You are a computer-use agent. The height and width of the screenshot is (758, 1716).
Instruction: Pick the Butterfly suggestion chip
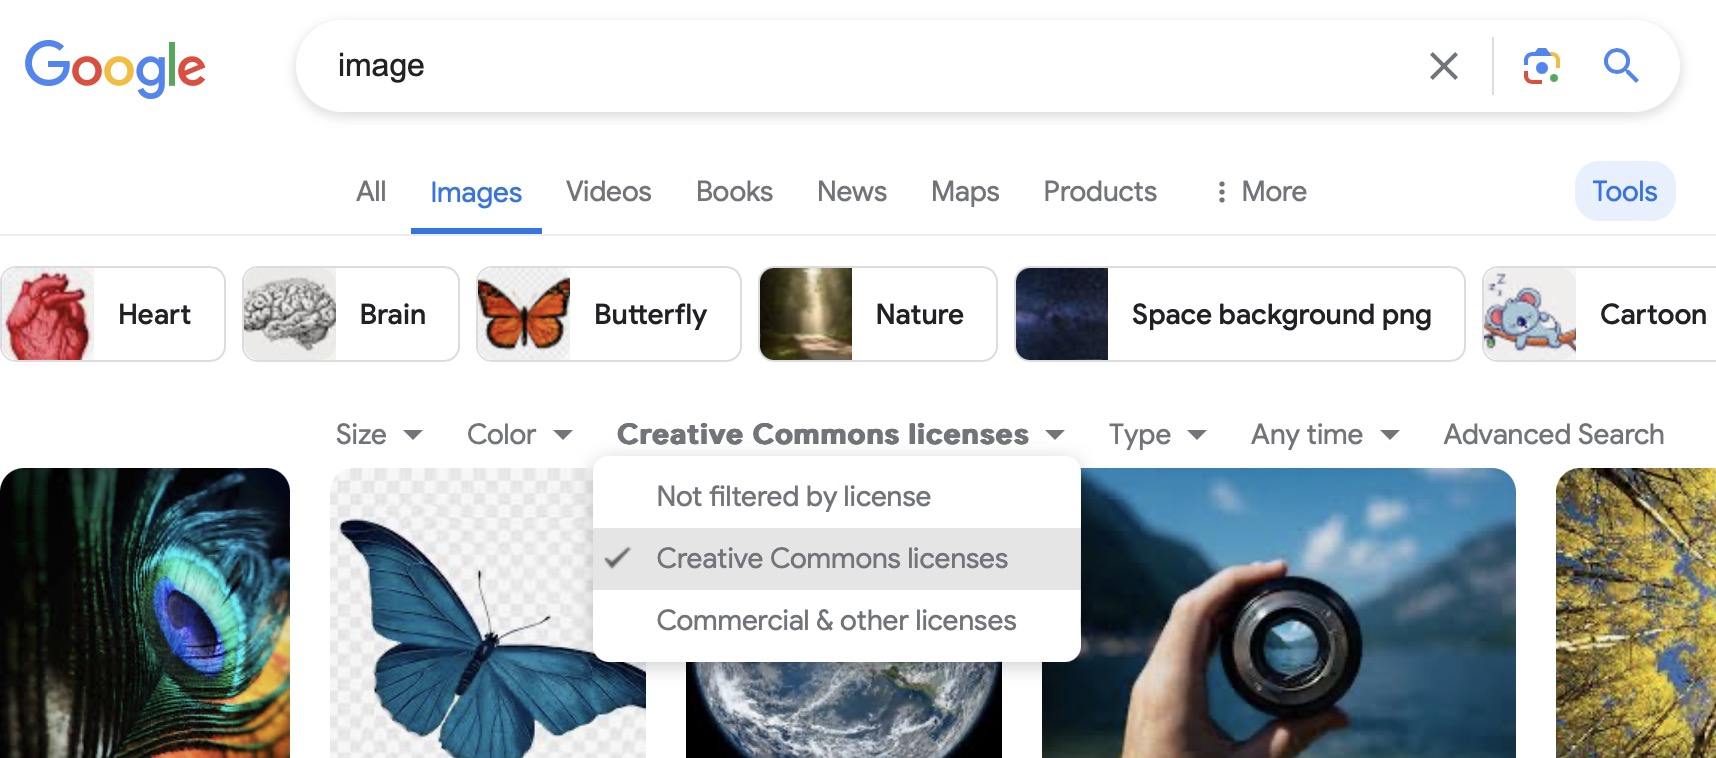tap(608, 314)
